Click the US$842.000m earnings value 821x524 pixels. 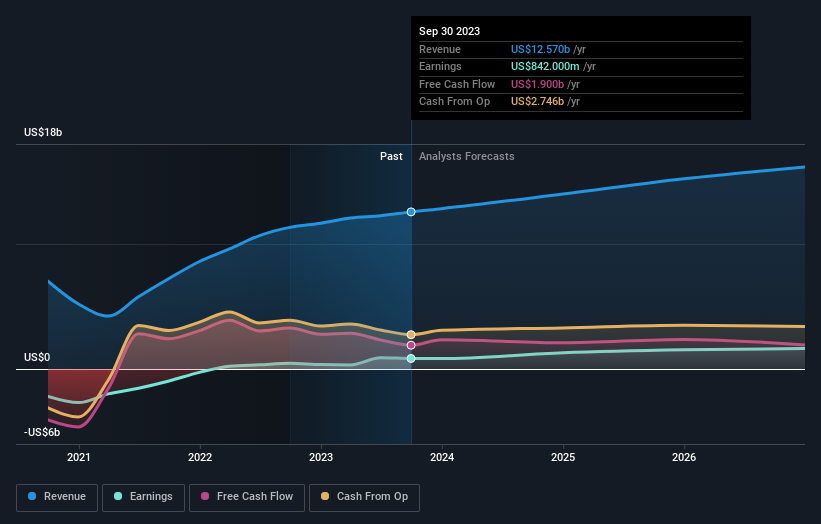coord(545,66)
